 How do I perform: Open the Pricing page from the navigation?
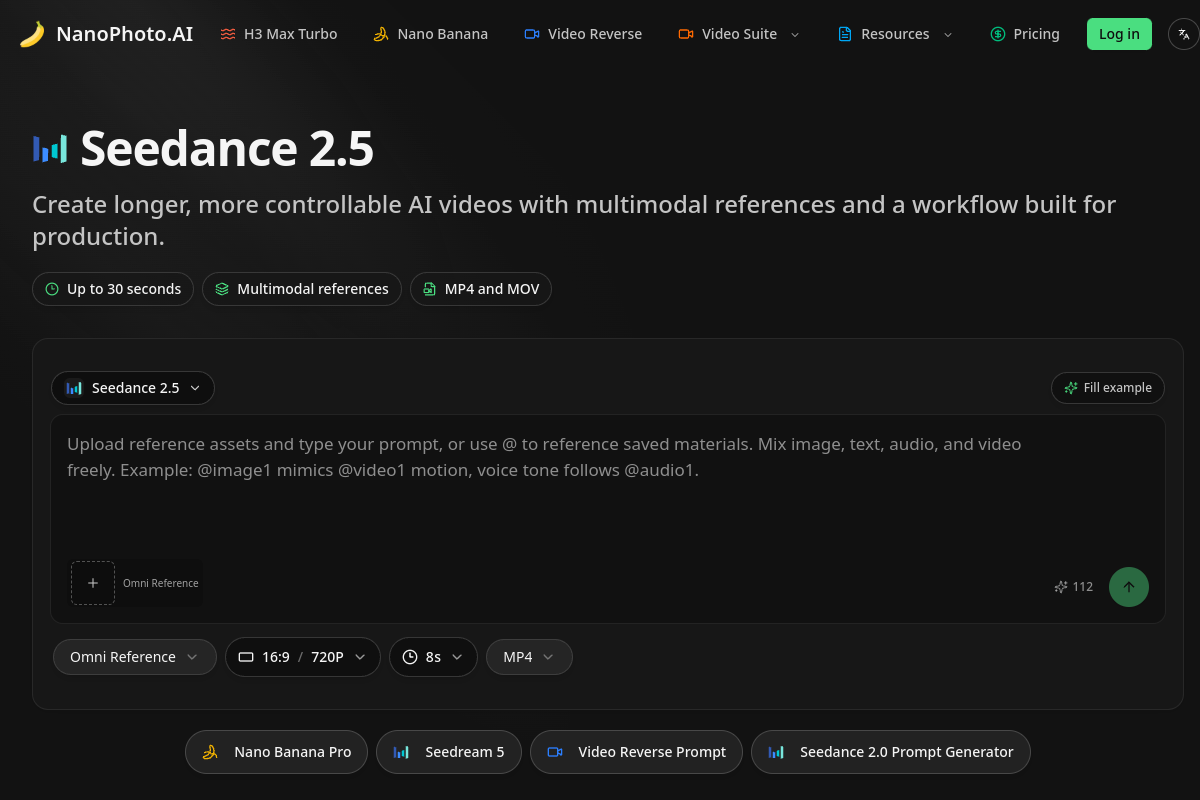pyautogui.click(x=1025, y=34)
